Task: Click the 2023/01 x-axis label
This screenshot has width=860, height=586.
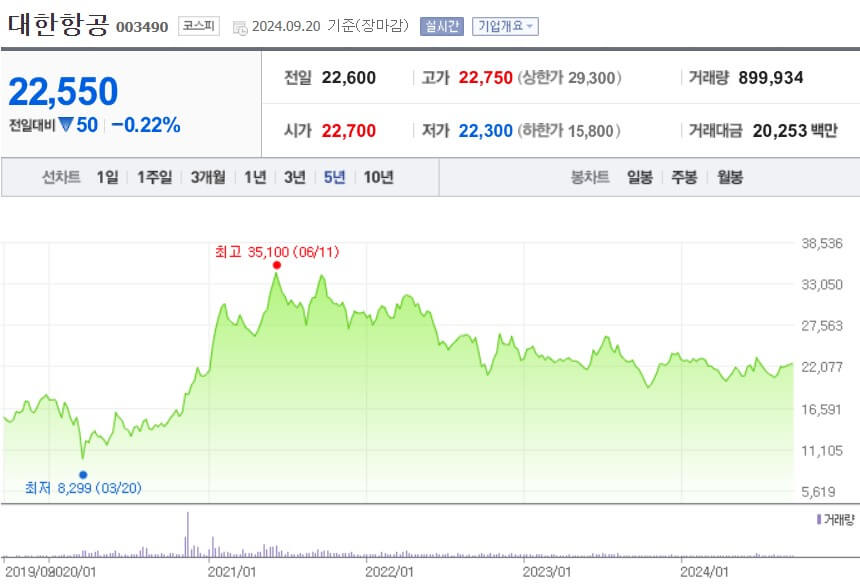Action: pos(546,572)
